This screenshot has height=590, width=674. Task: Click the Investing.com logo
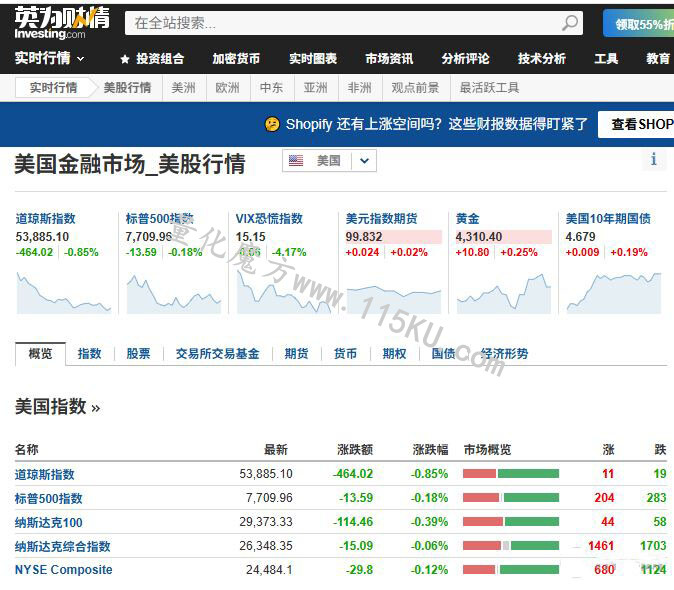[x=62, y=23]
